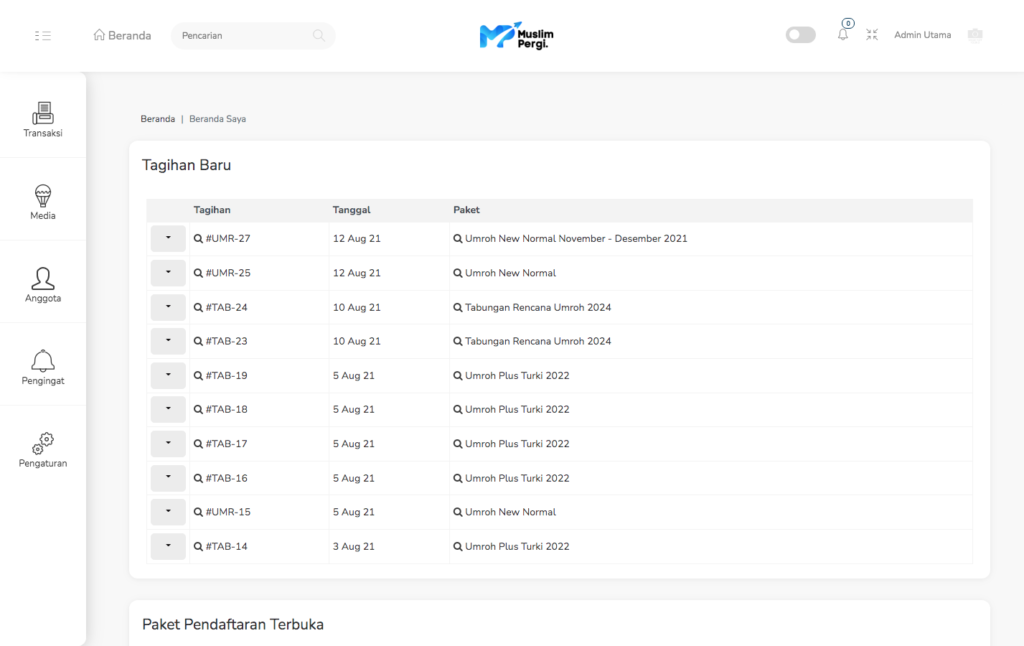Click the magnifier icon in search box

(x=319, y=36)
